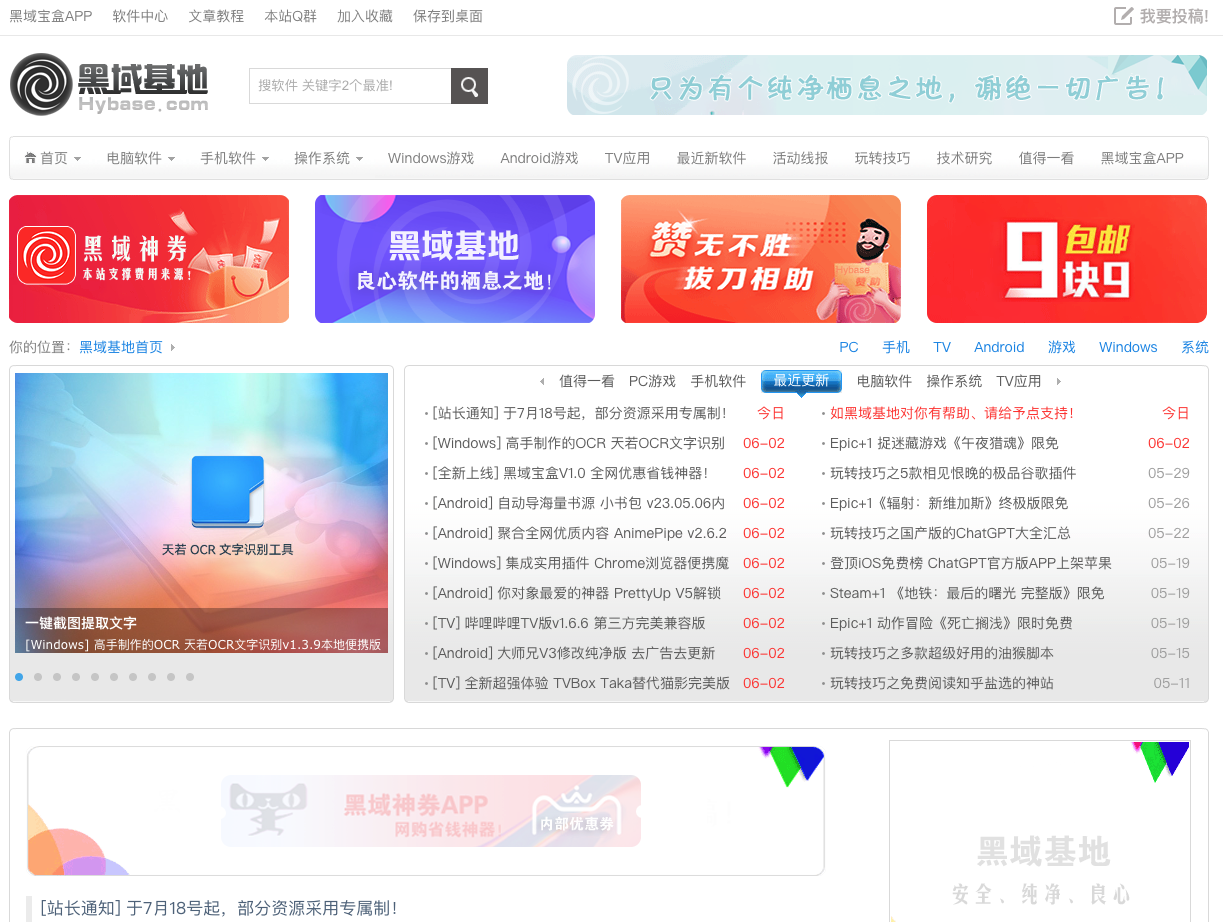The width and height of the screenshot is (1223, 922).
Task: Focus the 搜软件 search input field
Action: (x=350, y=86)
